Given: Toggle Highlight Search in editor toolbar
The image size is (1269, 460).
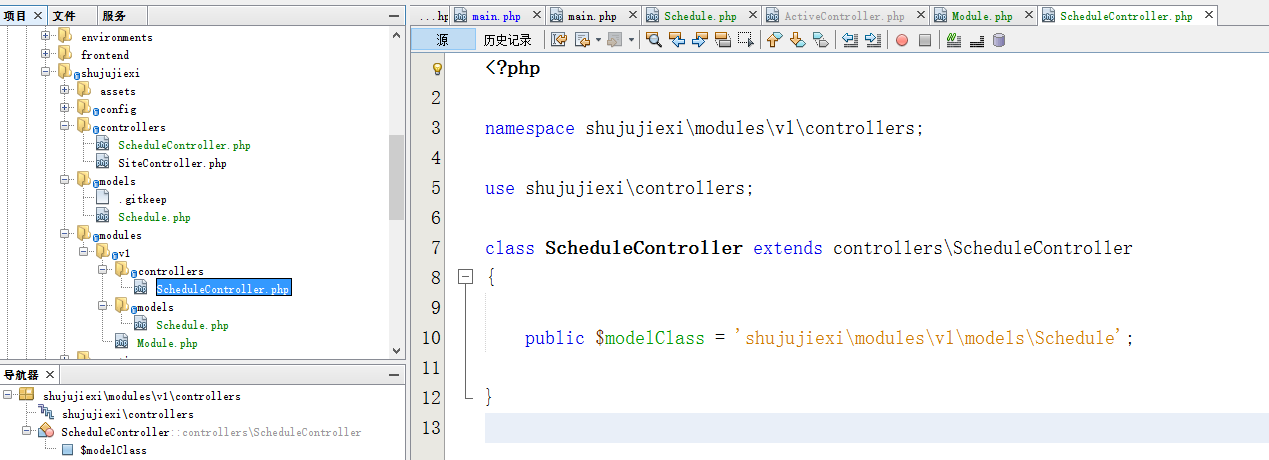Looking at the screenshot, I should click(722, 40).
